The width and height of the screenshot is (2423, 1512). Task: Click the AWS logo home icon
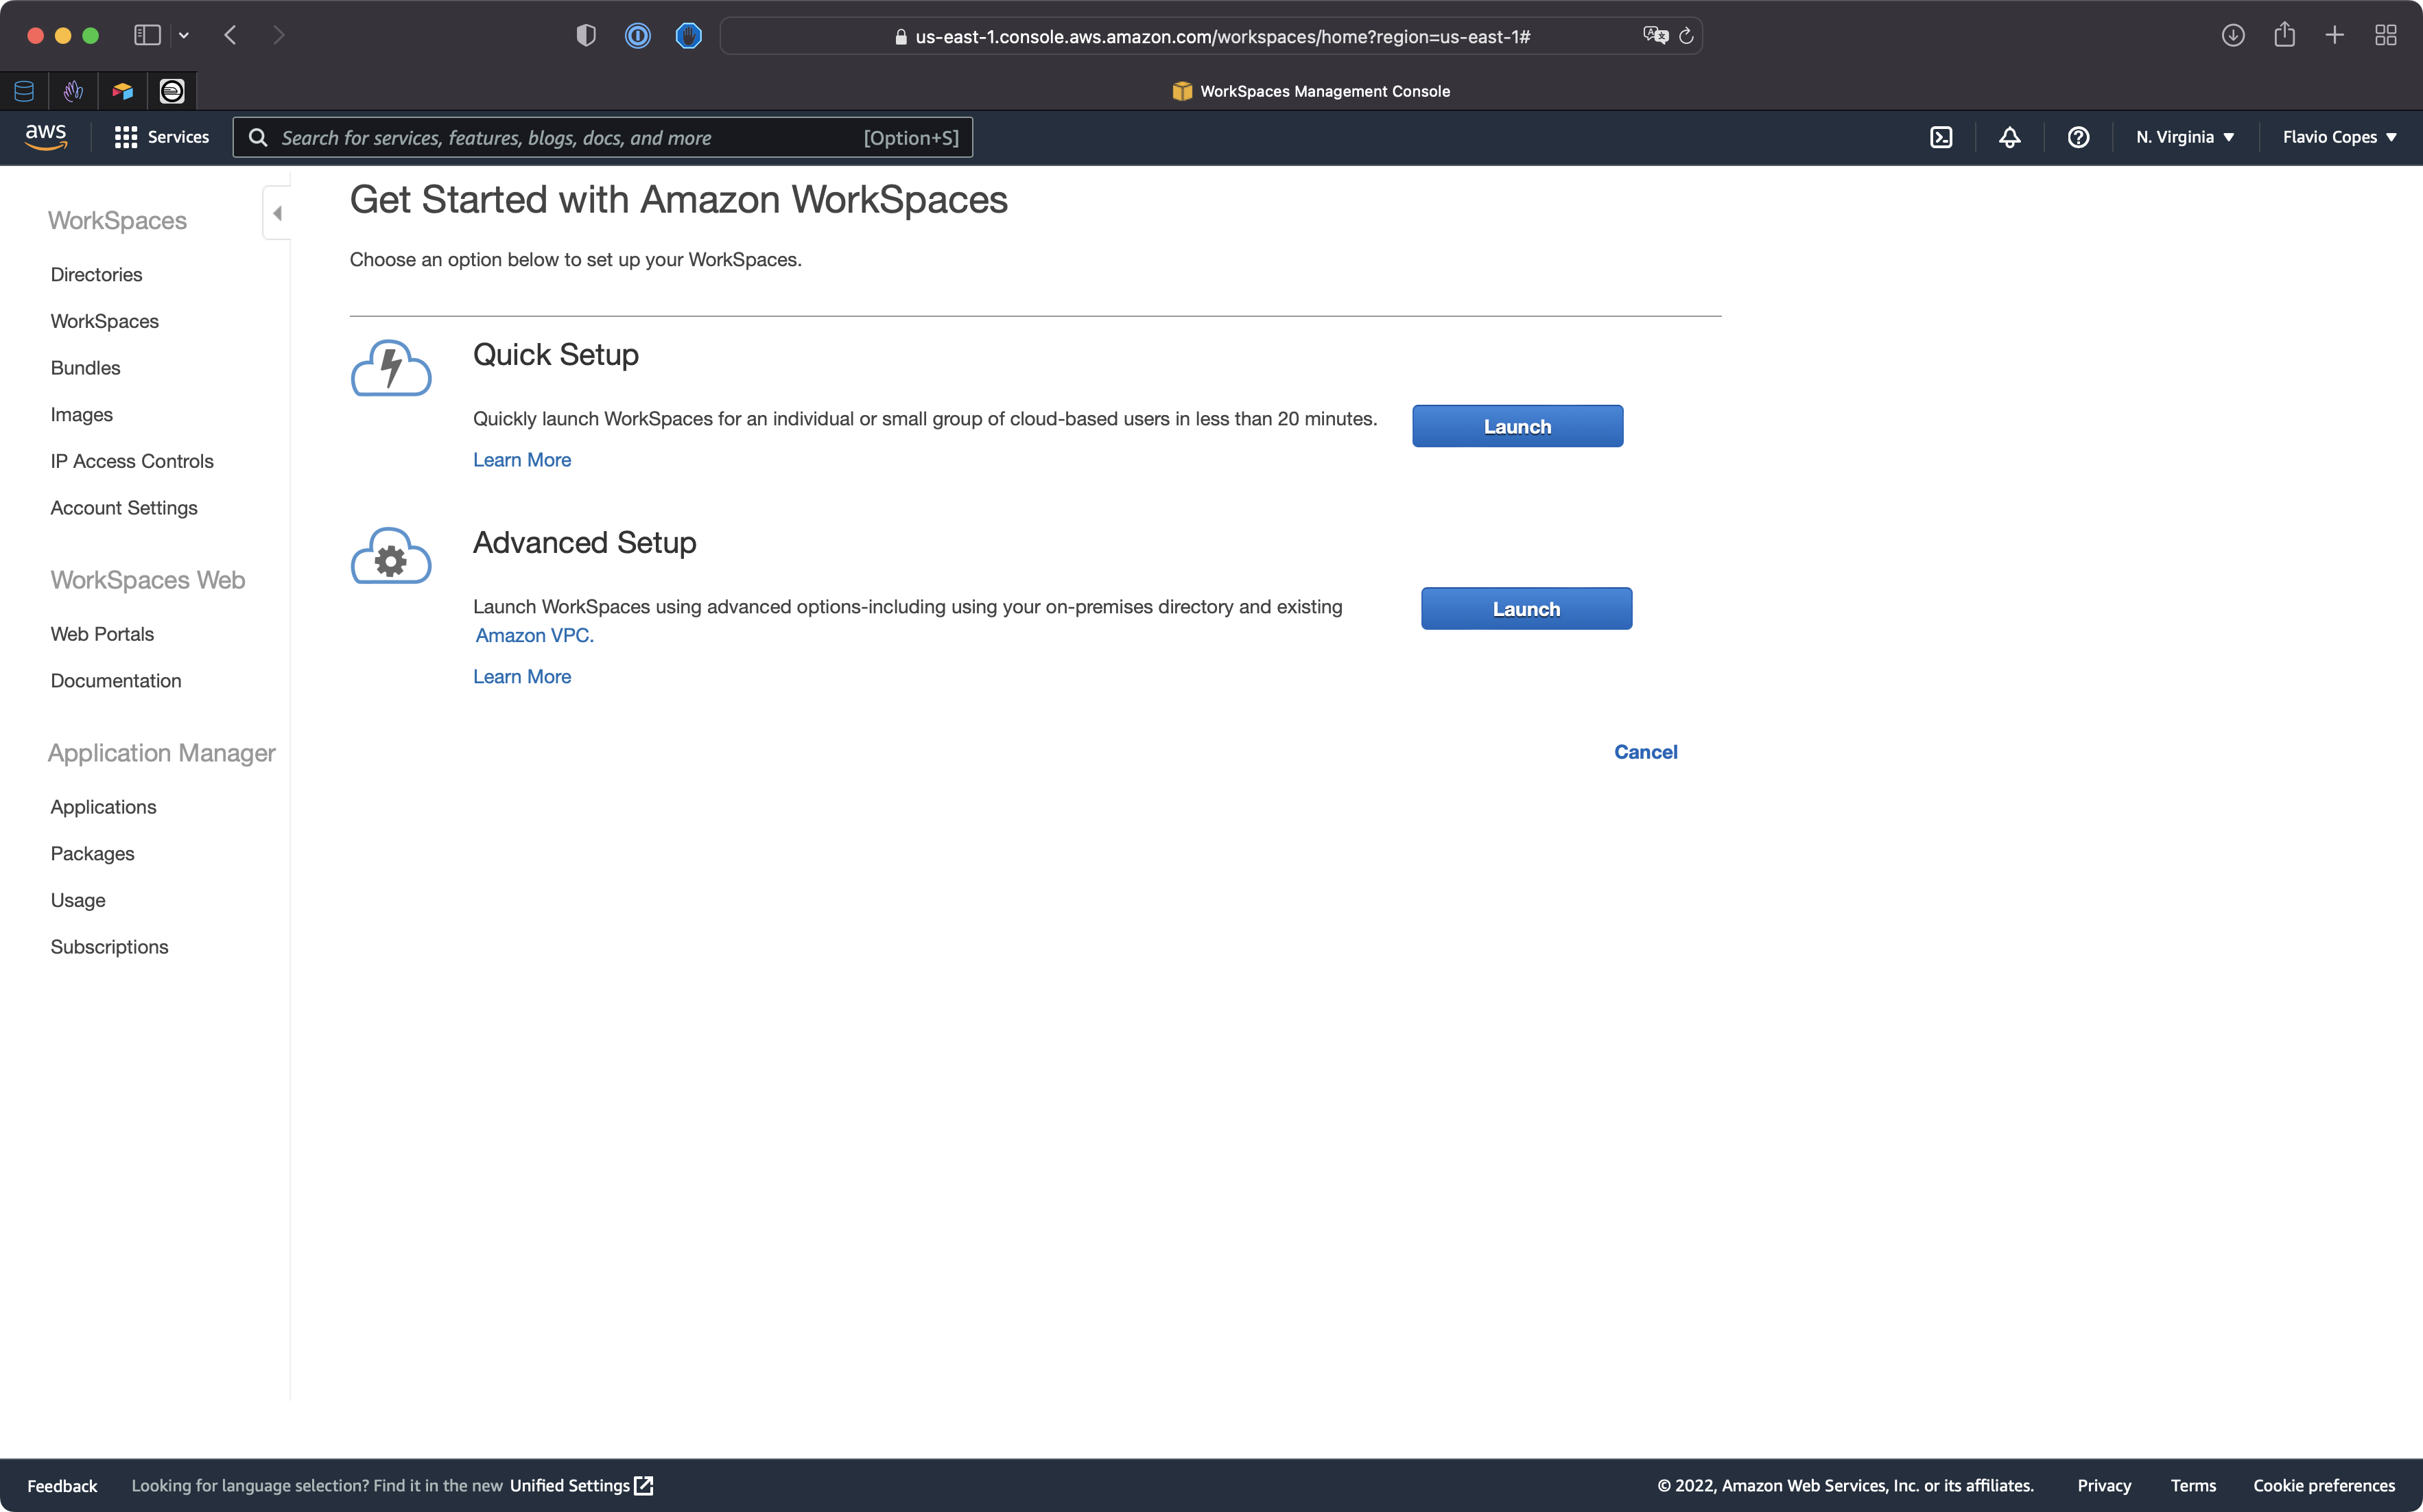[x=46, y=137]
